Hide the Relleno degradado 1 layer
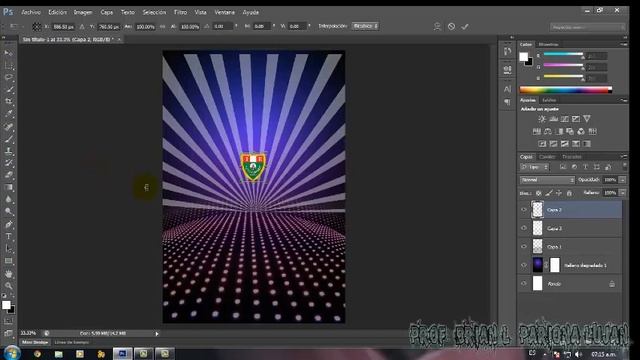 [524, 265]
